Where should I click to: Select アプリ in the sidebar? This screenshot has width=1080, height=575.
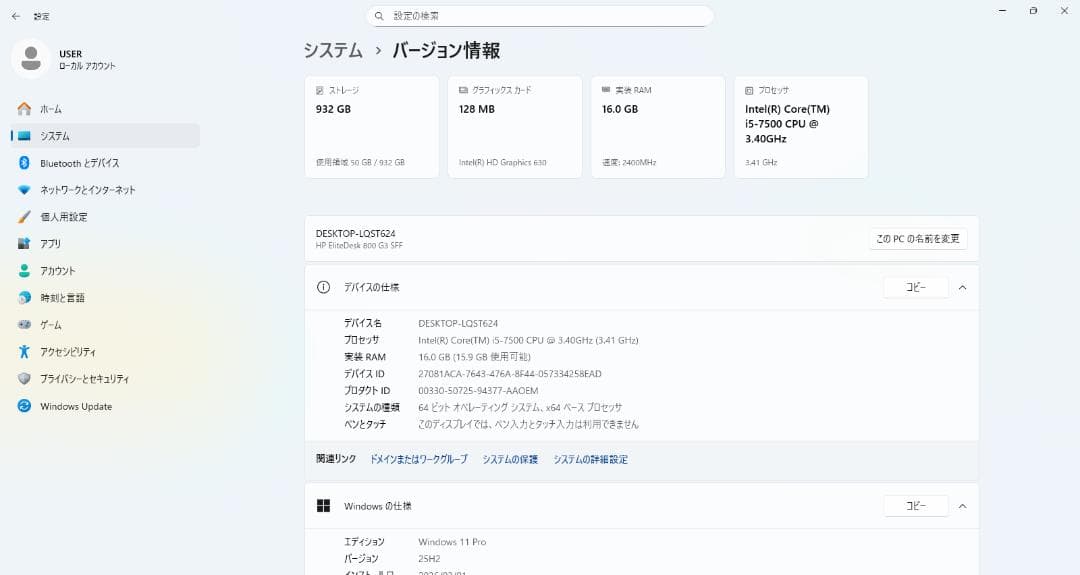click(105, 244)
